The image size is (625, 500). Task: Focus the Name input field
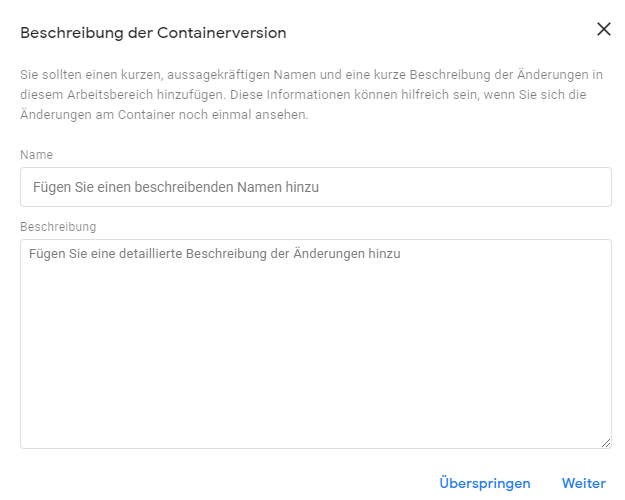pyautogui.click(x=316, y=187)
